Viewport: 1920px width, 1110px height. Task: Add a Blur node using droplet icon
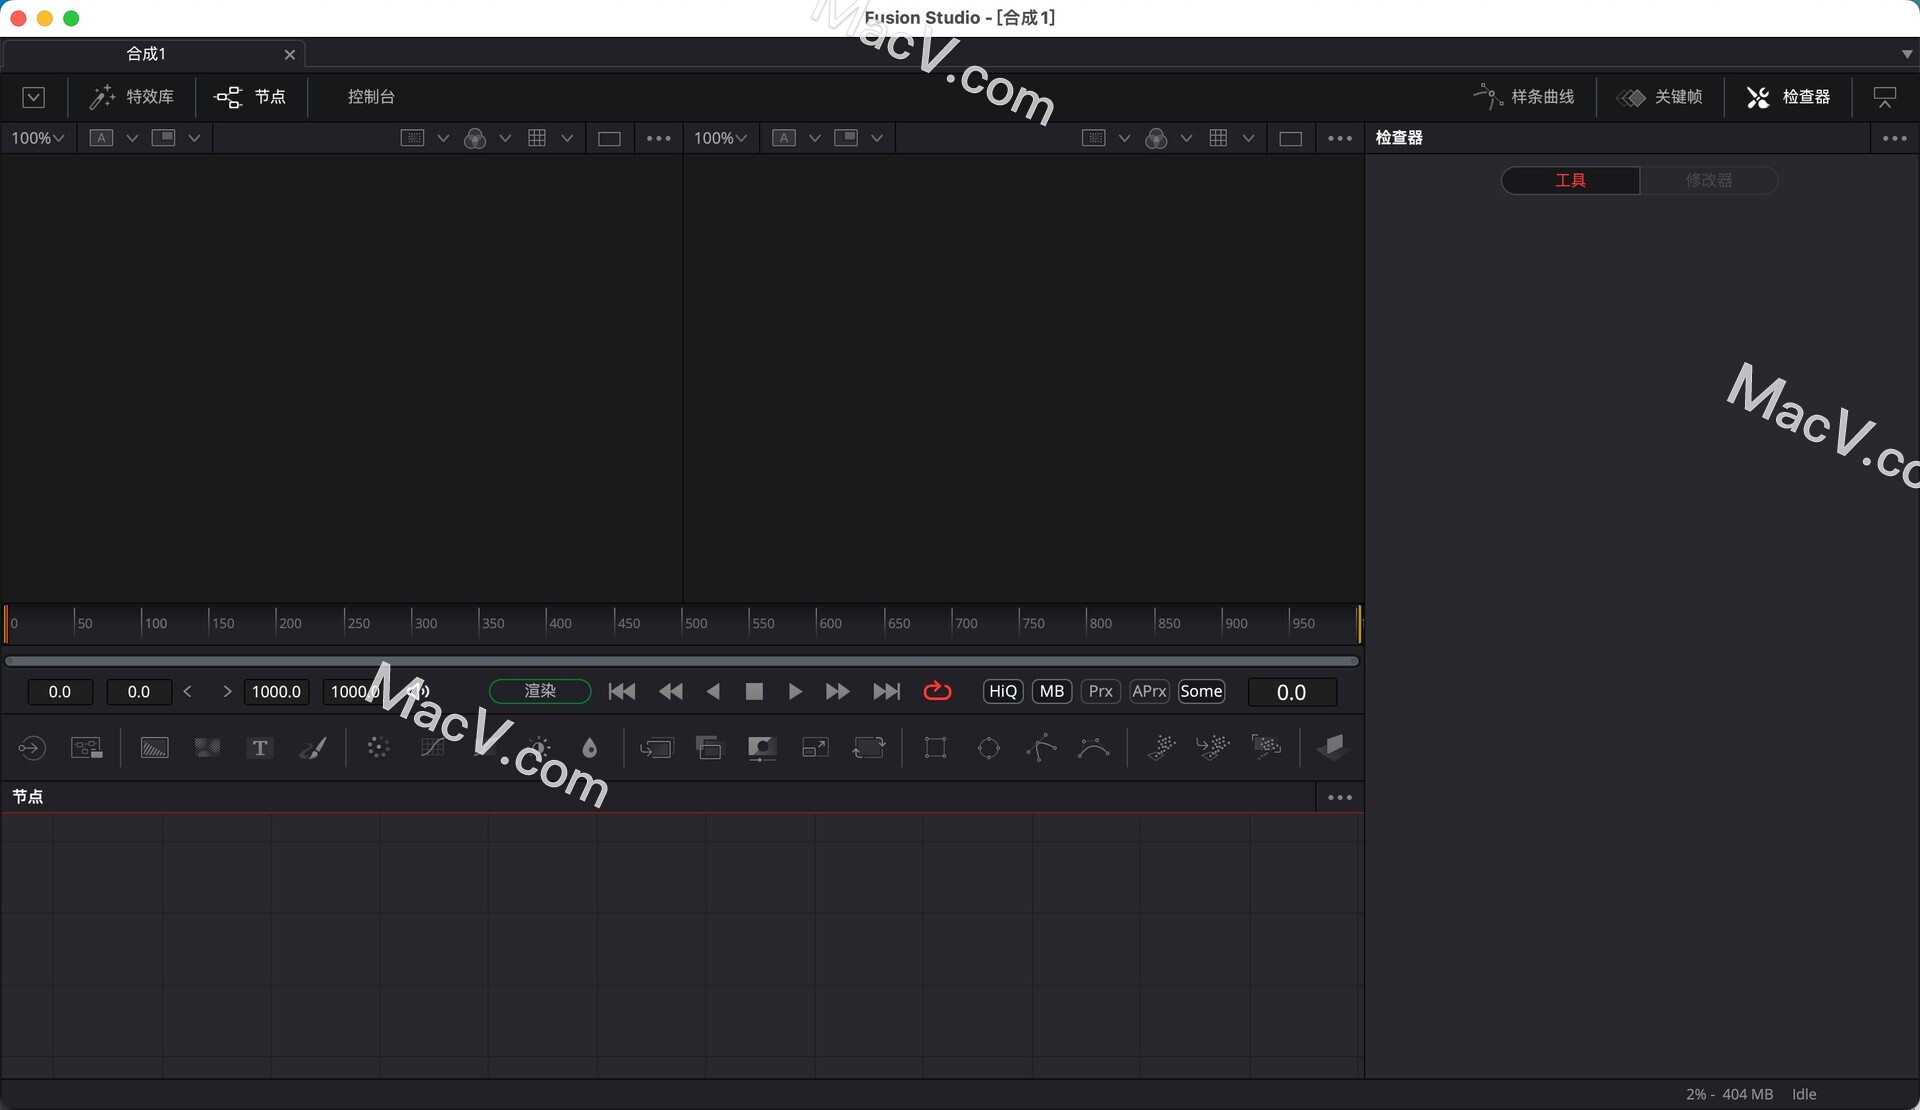point(590,748)
